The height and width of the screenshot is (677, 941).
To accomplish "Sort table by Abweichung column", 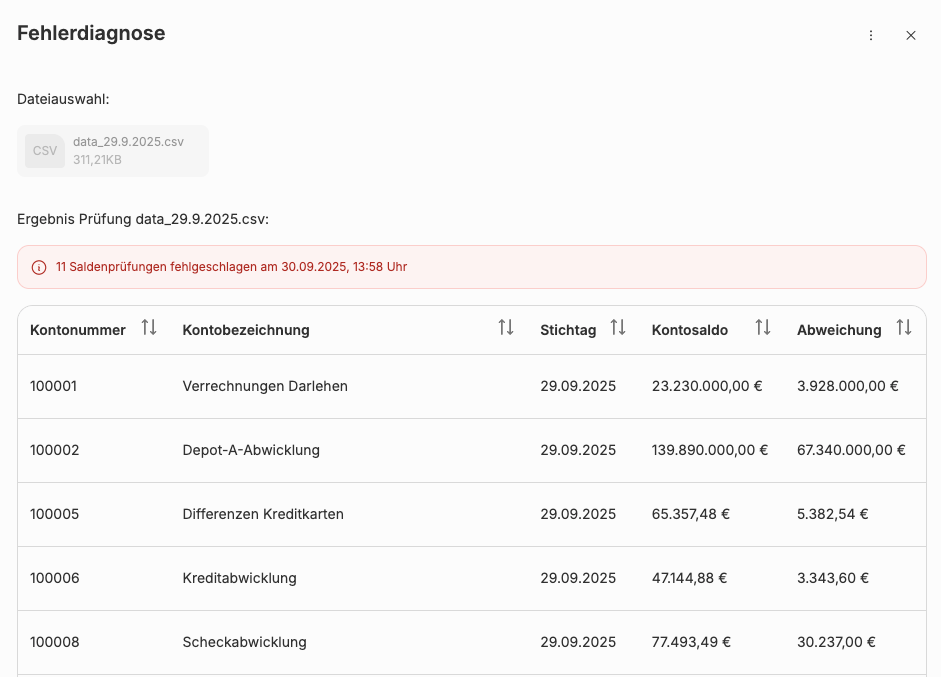I will coord(904,328).
